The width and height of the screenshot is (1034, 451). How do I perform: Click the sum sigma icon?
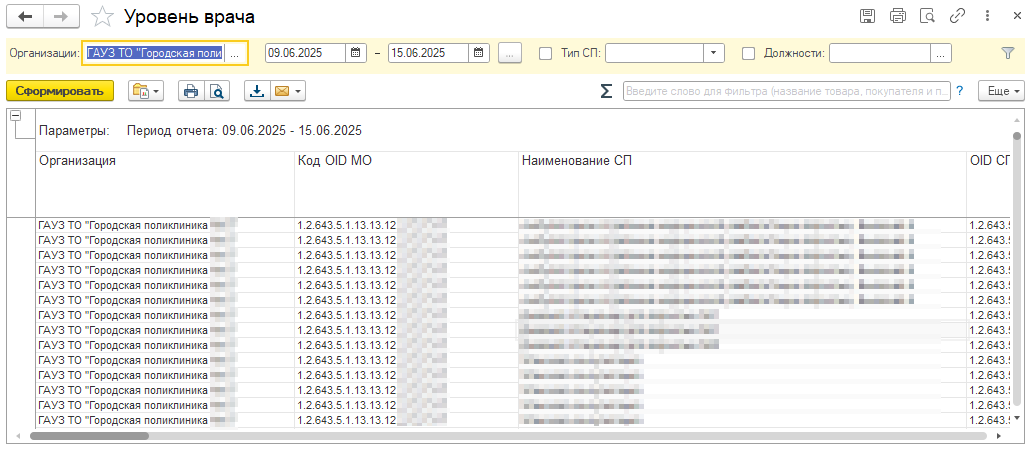[606, 91]
